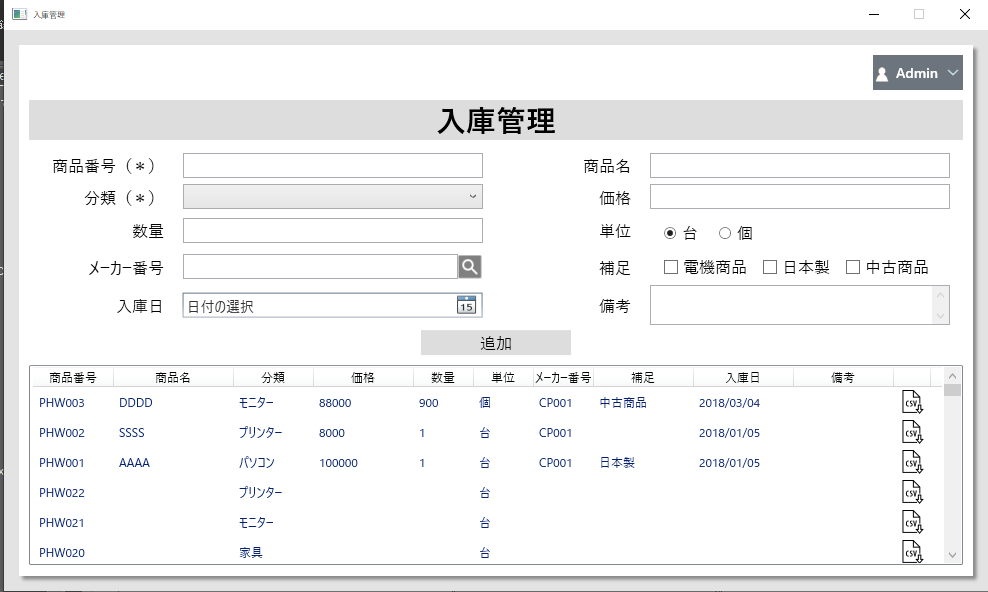Click メーカー番号 column header in table
The image size is (988, 592).
563,377
